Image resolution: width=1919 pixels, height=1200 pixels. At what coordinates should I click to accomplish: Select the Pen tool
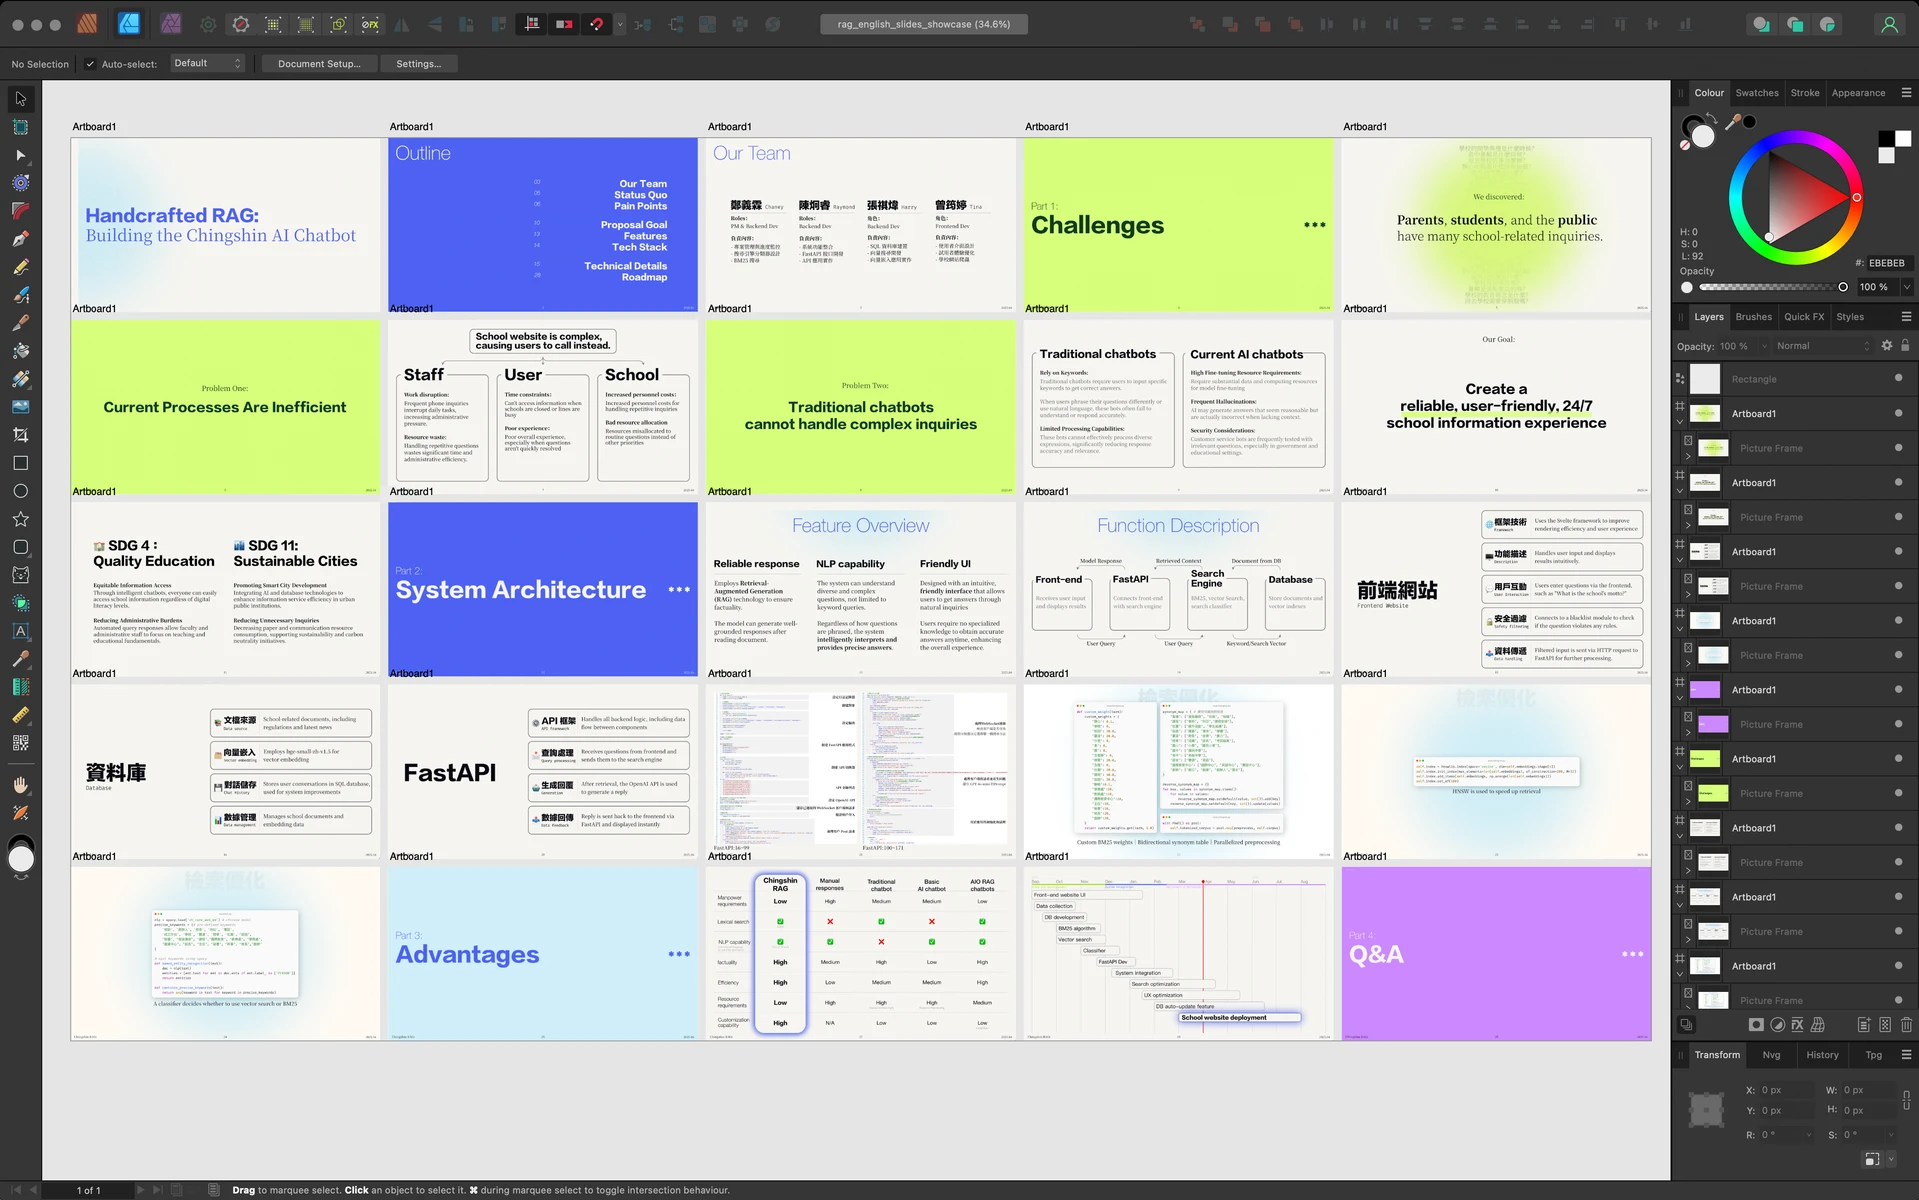pos(20,238)
